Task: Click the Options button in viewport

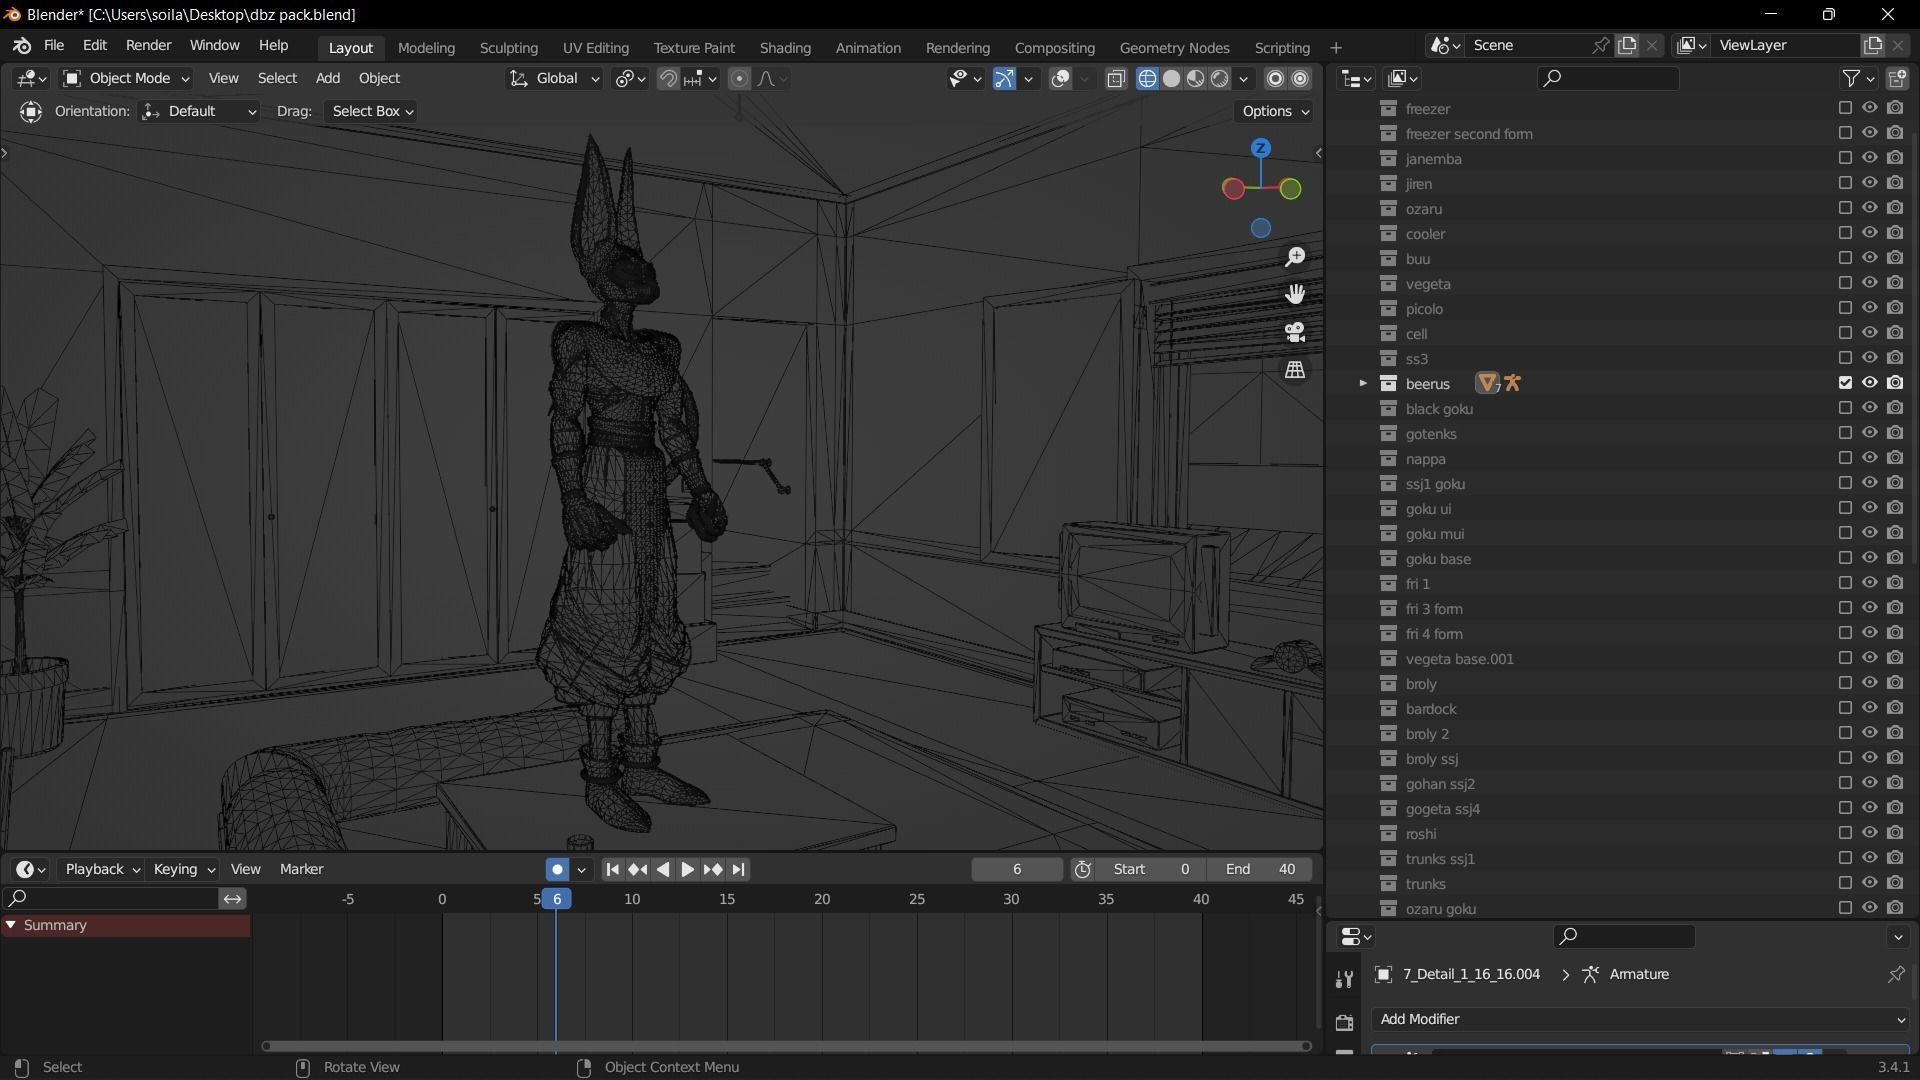Action: tap(1275, 111)
